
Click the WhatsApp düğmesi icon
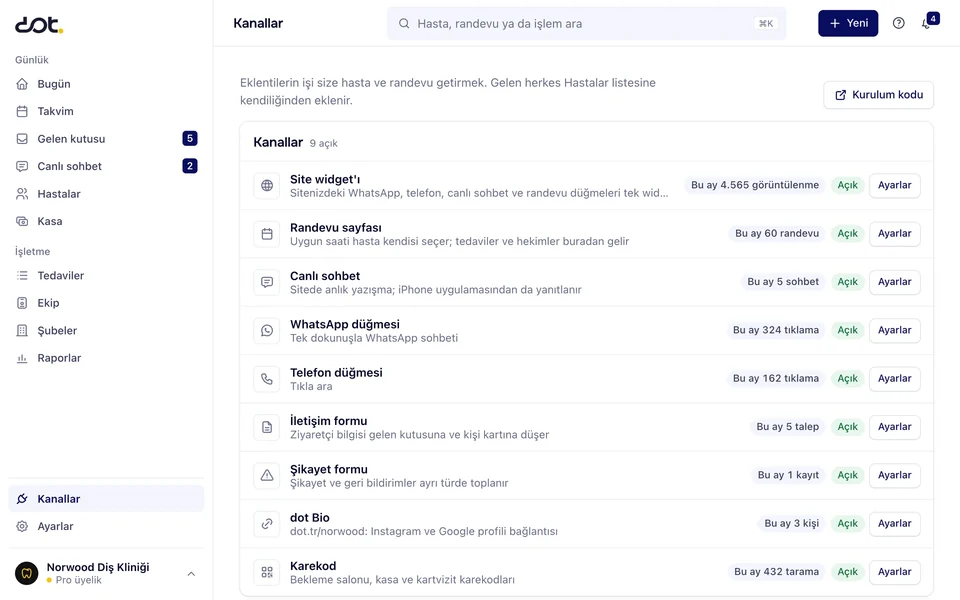[267, 331]
